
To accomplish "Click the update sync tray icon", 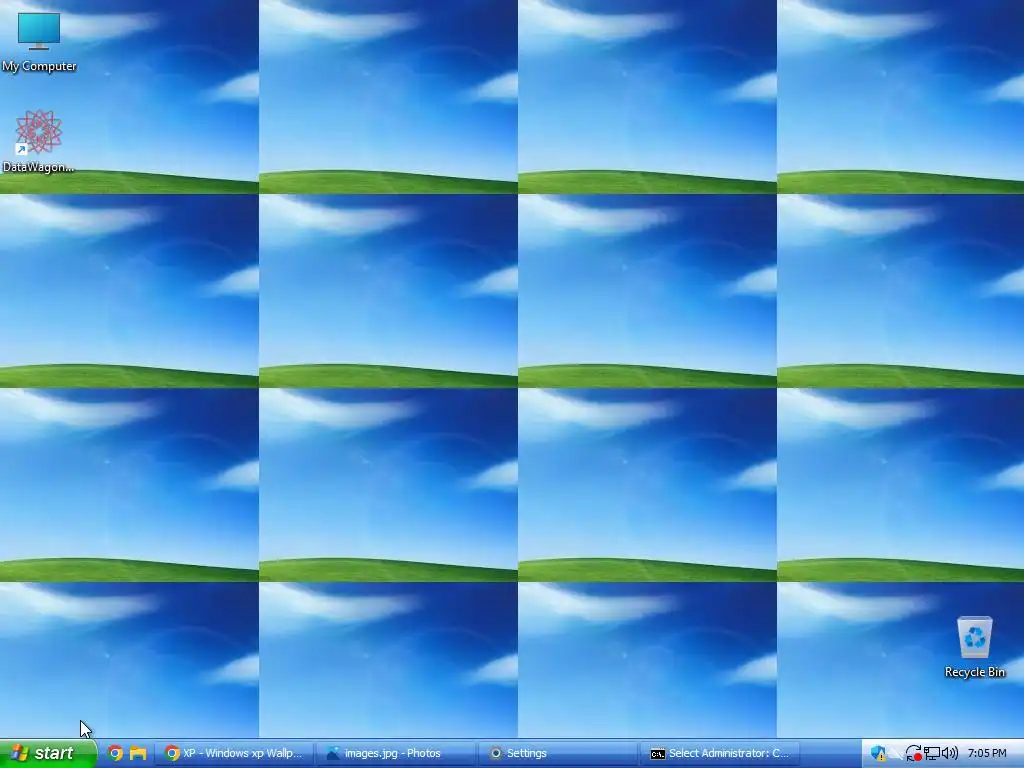I will coord(914,753).
